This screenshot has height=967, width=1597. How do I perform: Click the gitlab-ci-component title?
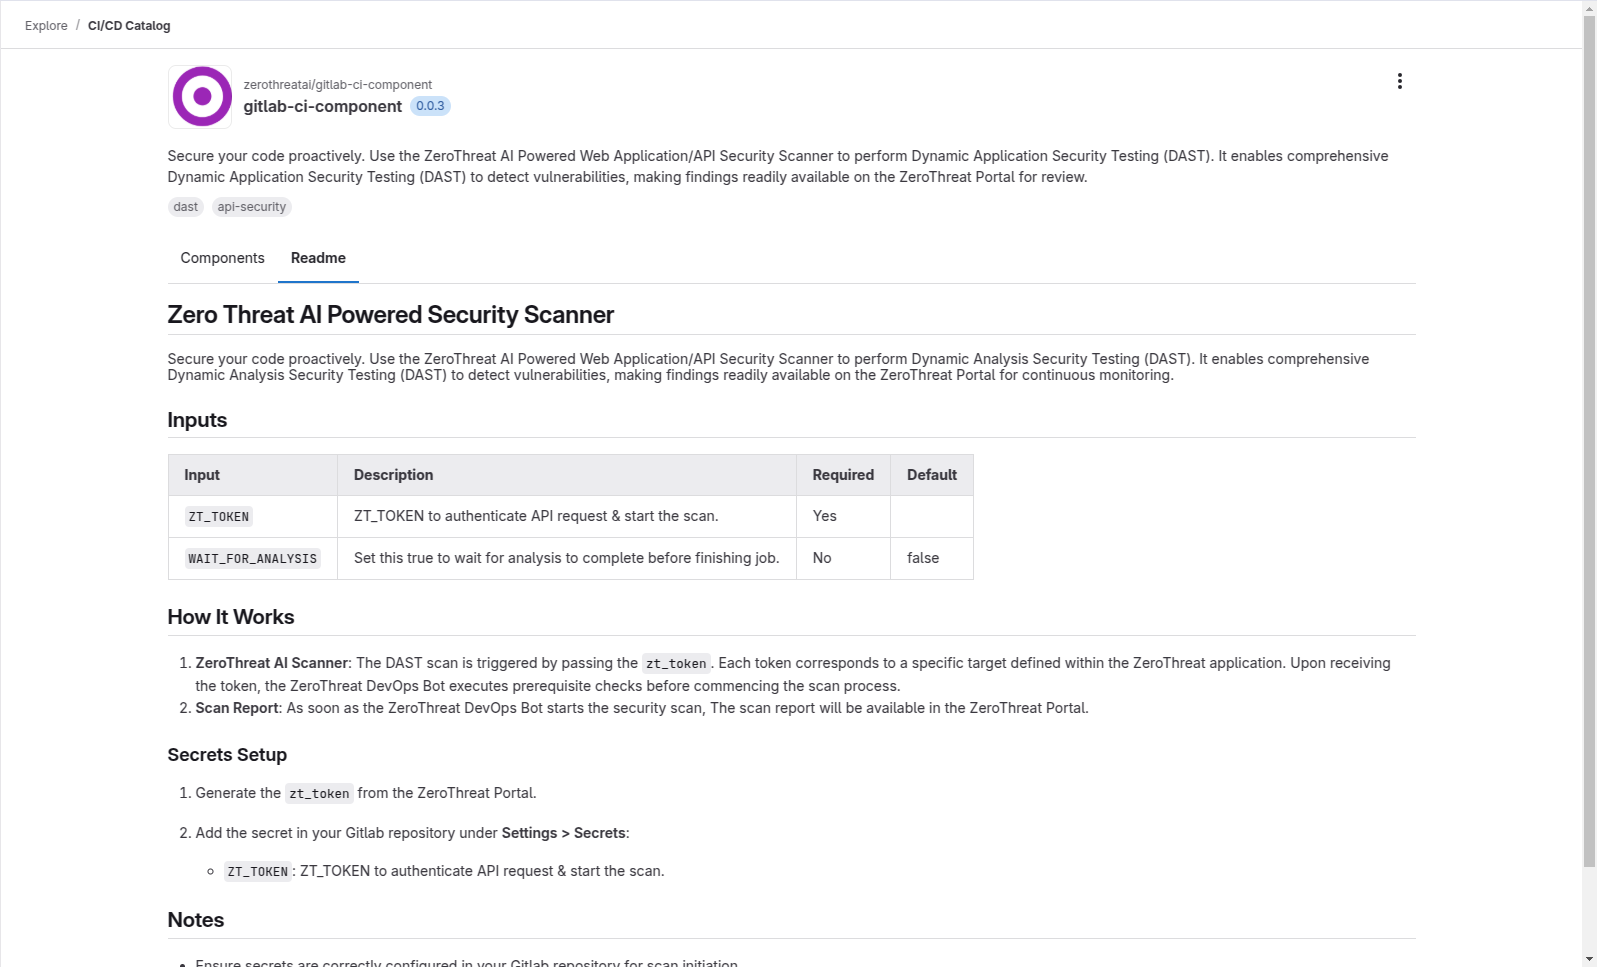pos(323,106)
